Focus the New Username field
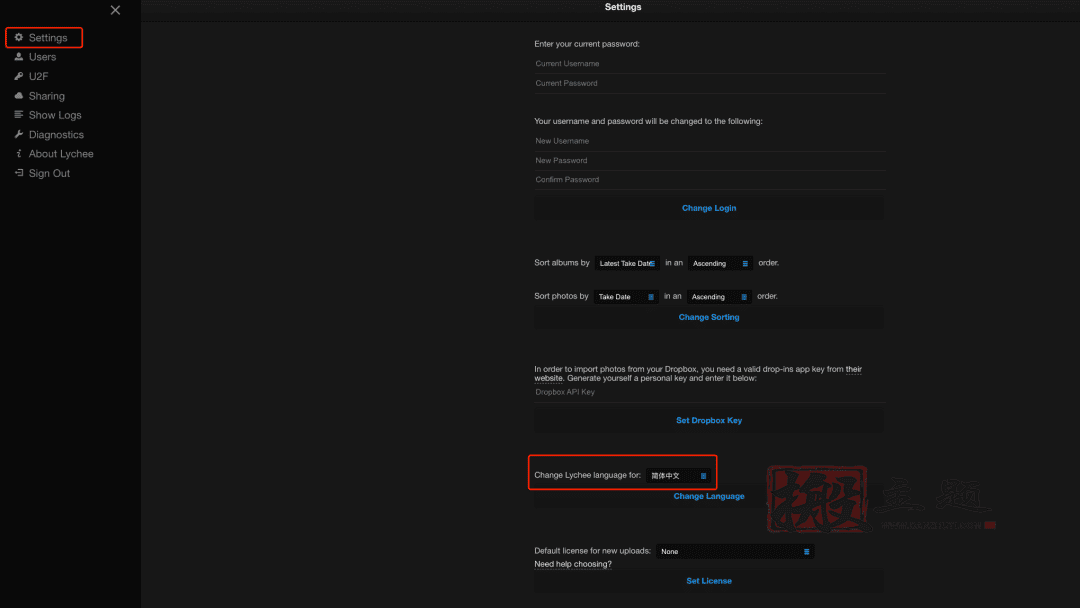The width and height of the screenshot is (1080, 608). click(709, 141)
